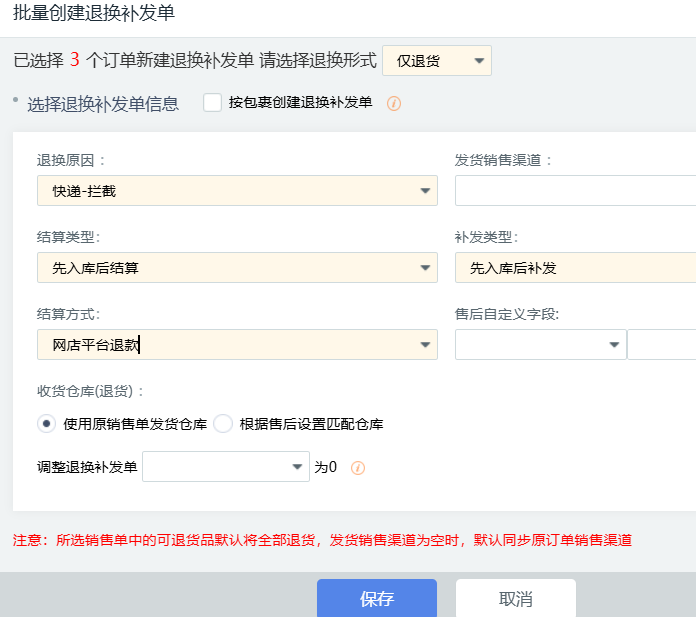Click info icon beside 按包裹创建退换补发单

[394, 103]
